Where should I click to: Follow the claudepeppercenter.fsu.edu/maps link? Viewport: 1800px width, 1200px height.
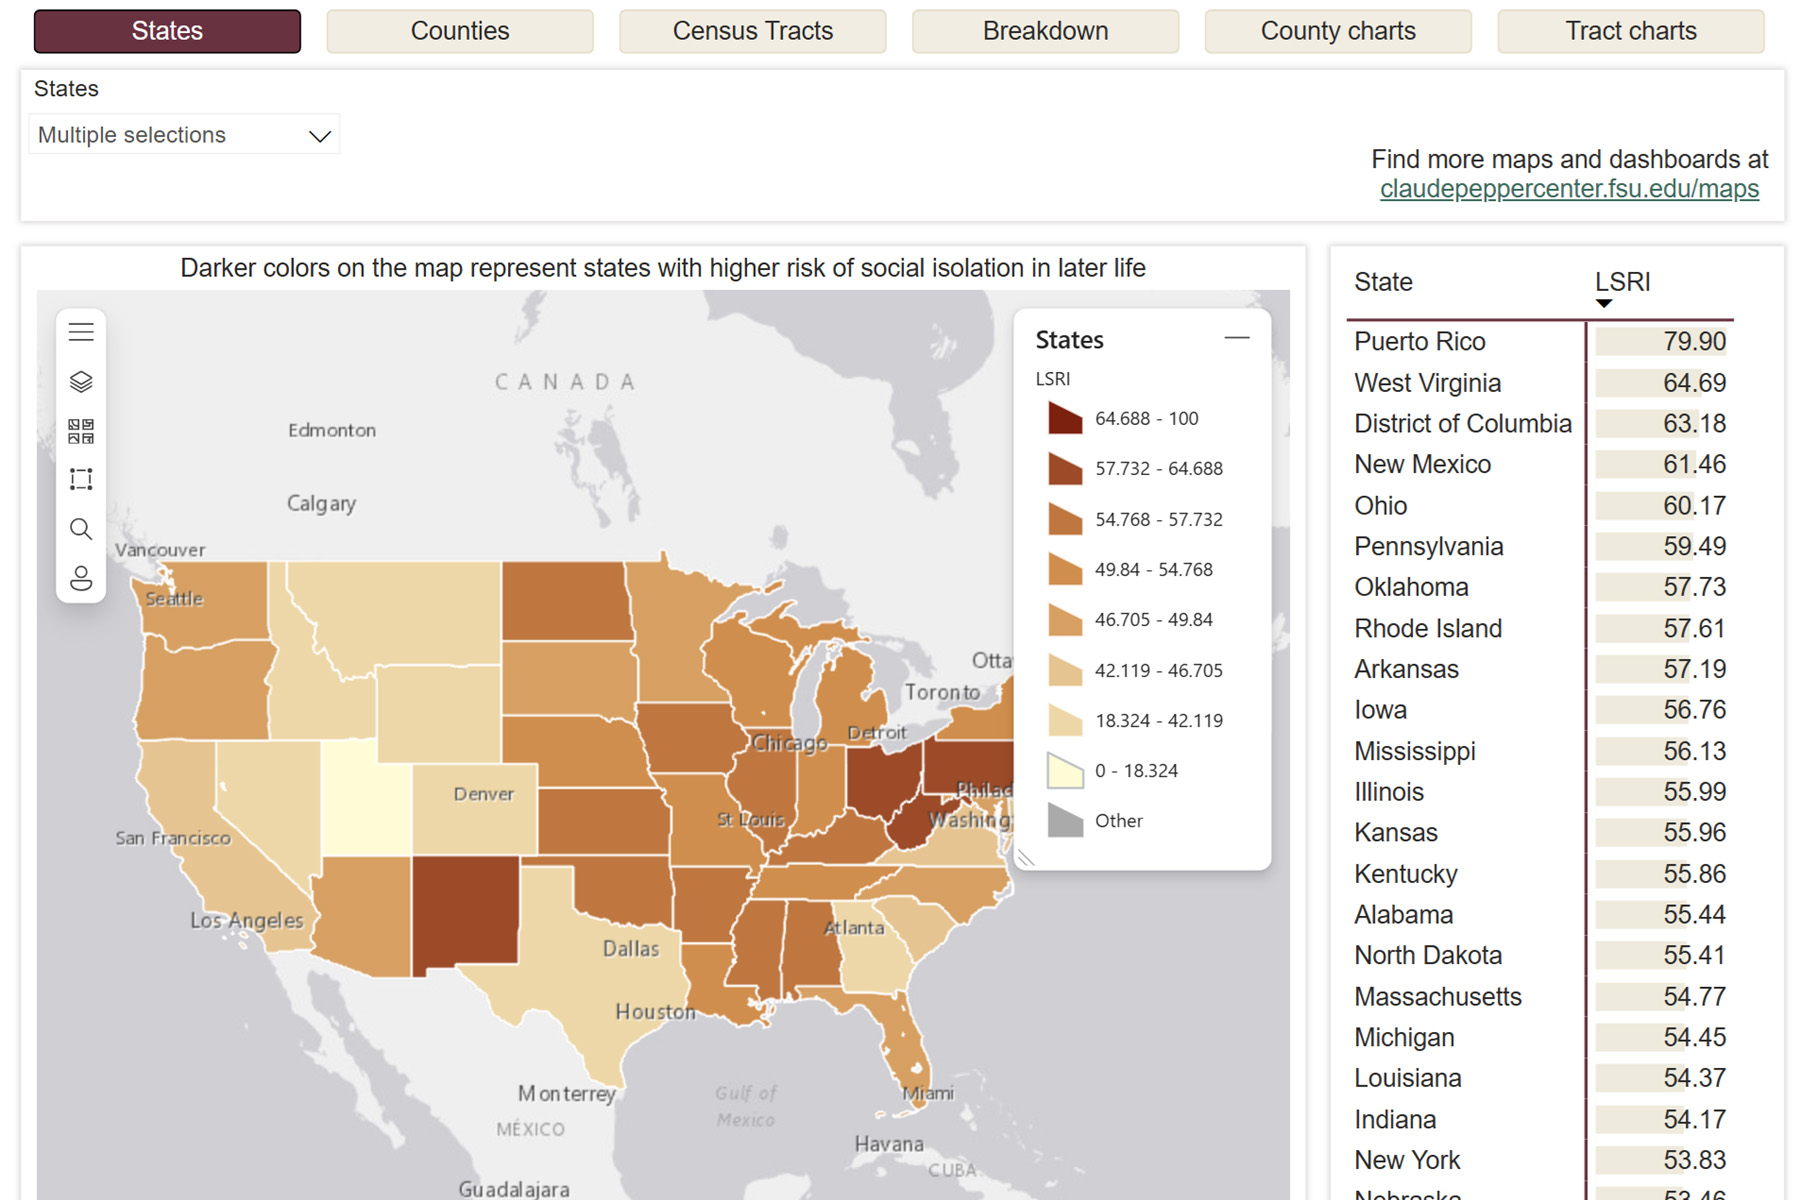(x=1568, y=189)
